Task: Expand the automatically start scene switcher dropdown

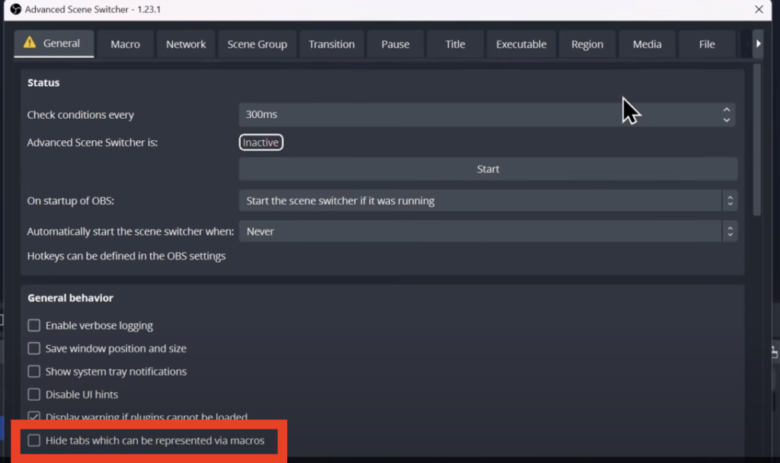Action: point(487,231)
